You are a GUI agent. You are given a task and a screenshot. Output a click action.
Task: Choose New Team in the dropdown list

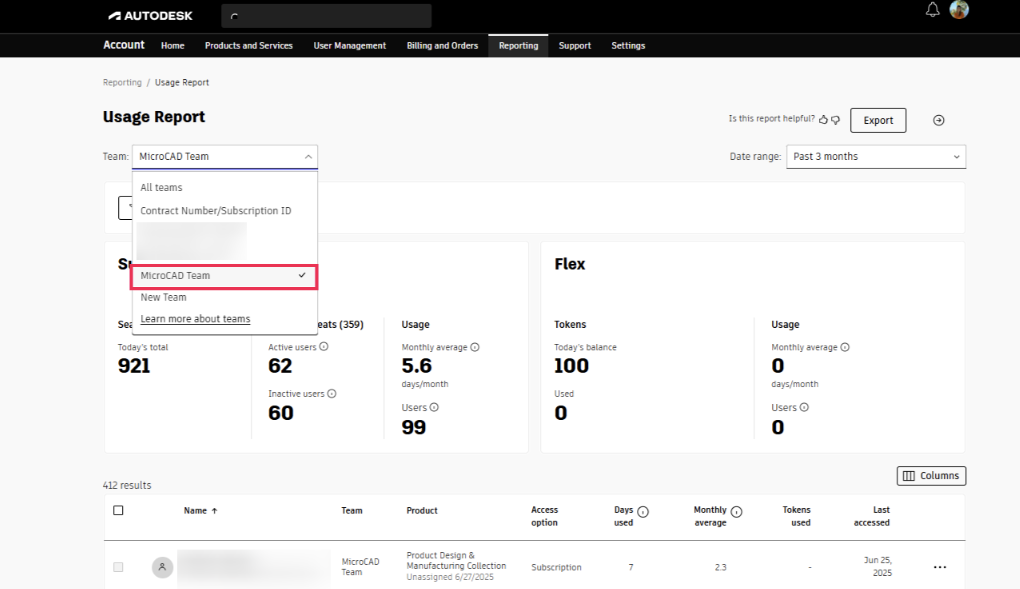(163, 297)
